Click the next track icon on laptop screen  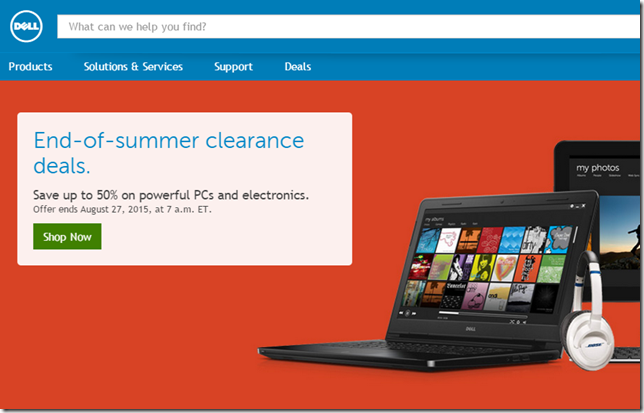[414, 314]
